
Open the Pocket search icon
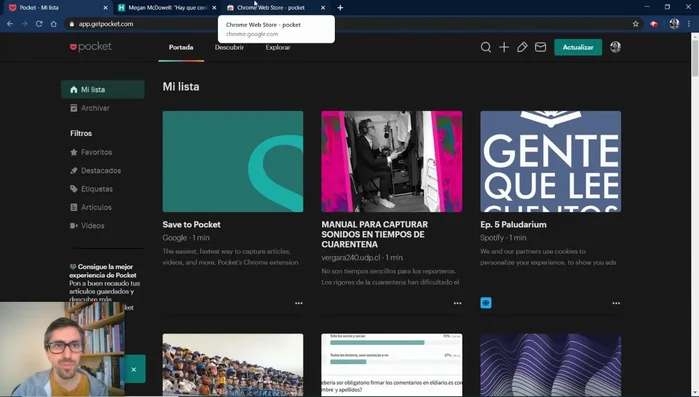pos(485,47)
